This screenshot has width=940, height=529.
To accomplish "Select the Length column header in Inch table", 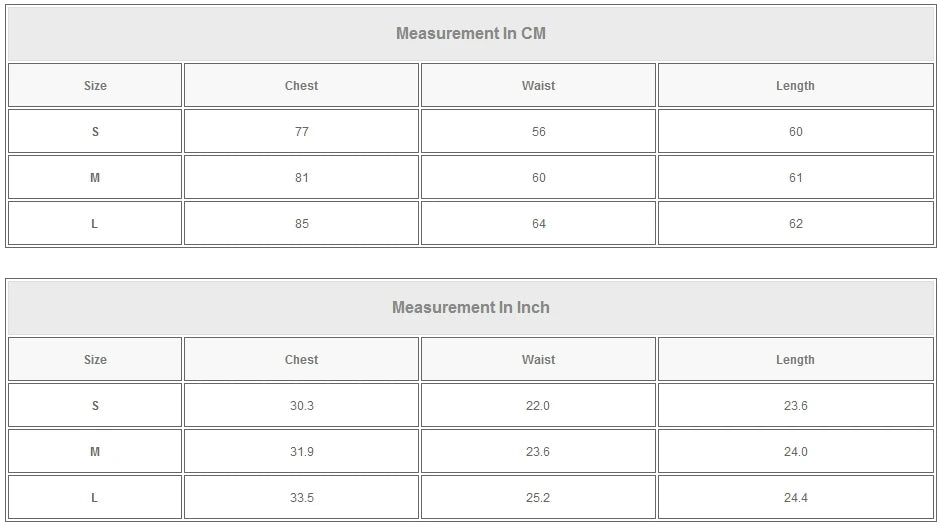I will click(x=795, y=360).
